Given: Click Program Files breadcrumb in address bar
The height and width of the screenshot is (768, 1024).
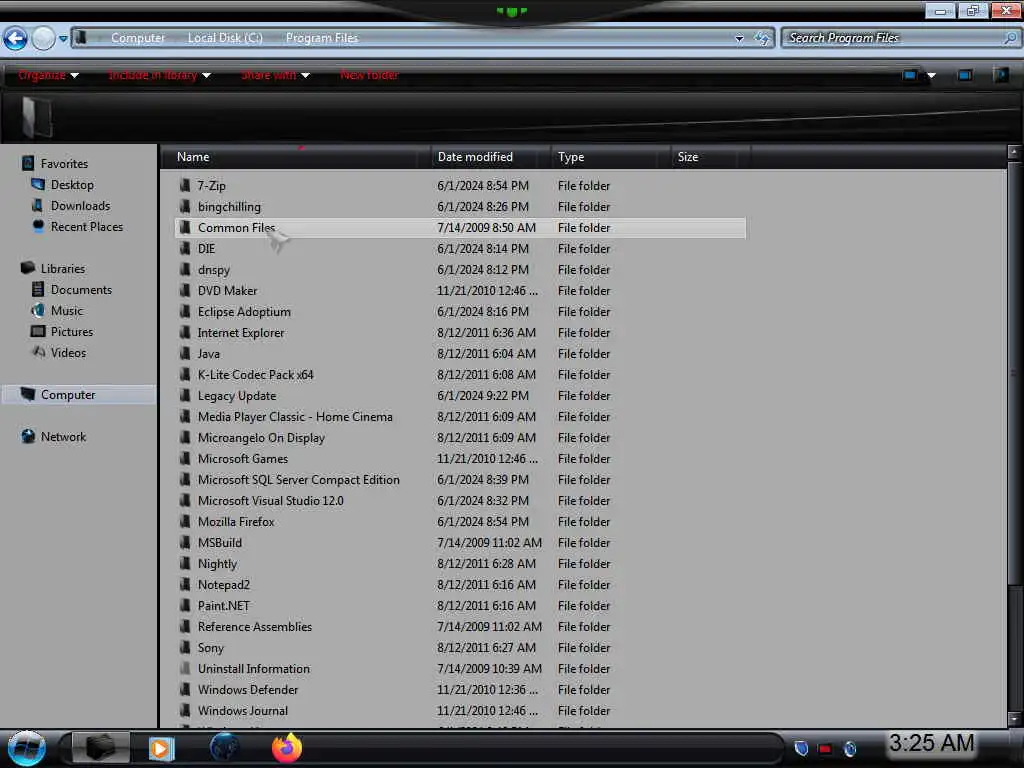Looking at the screenshot, I should click(322, 38).
